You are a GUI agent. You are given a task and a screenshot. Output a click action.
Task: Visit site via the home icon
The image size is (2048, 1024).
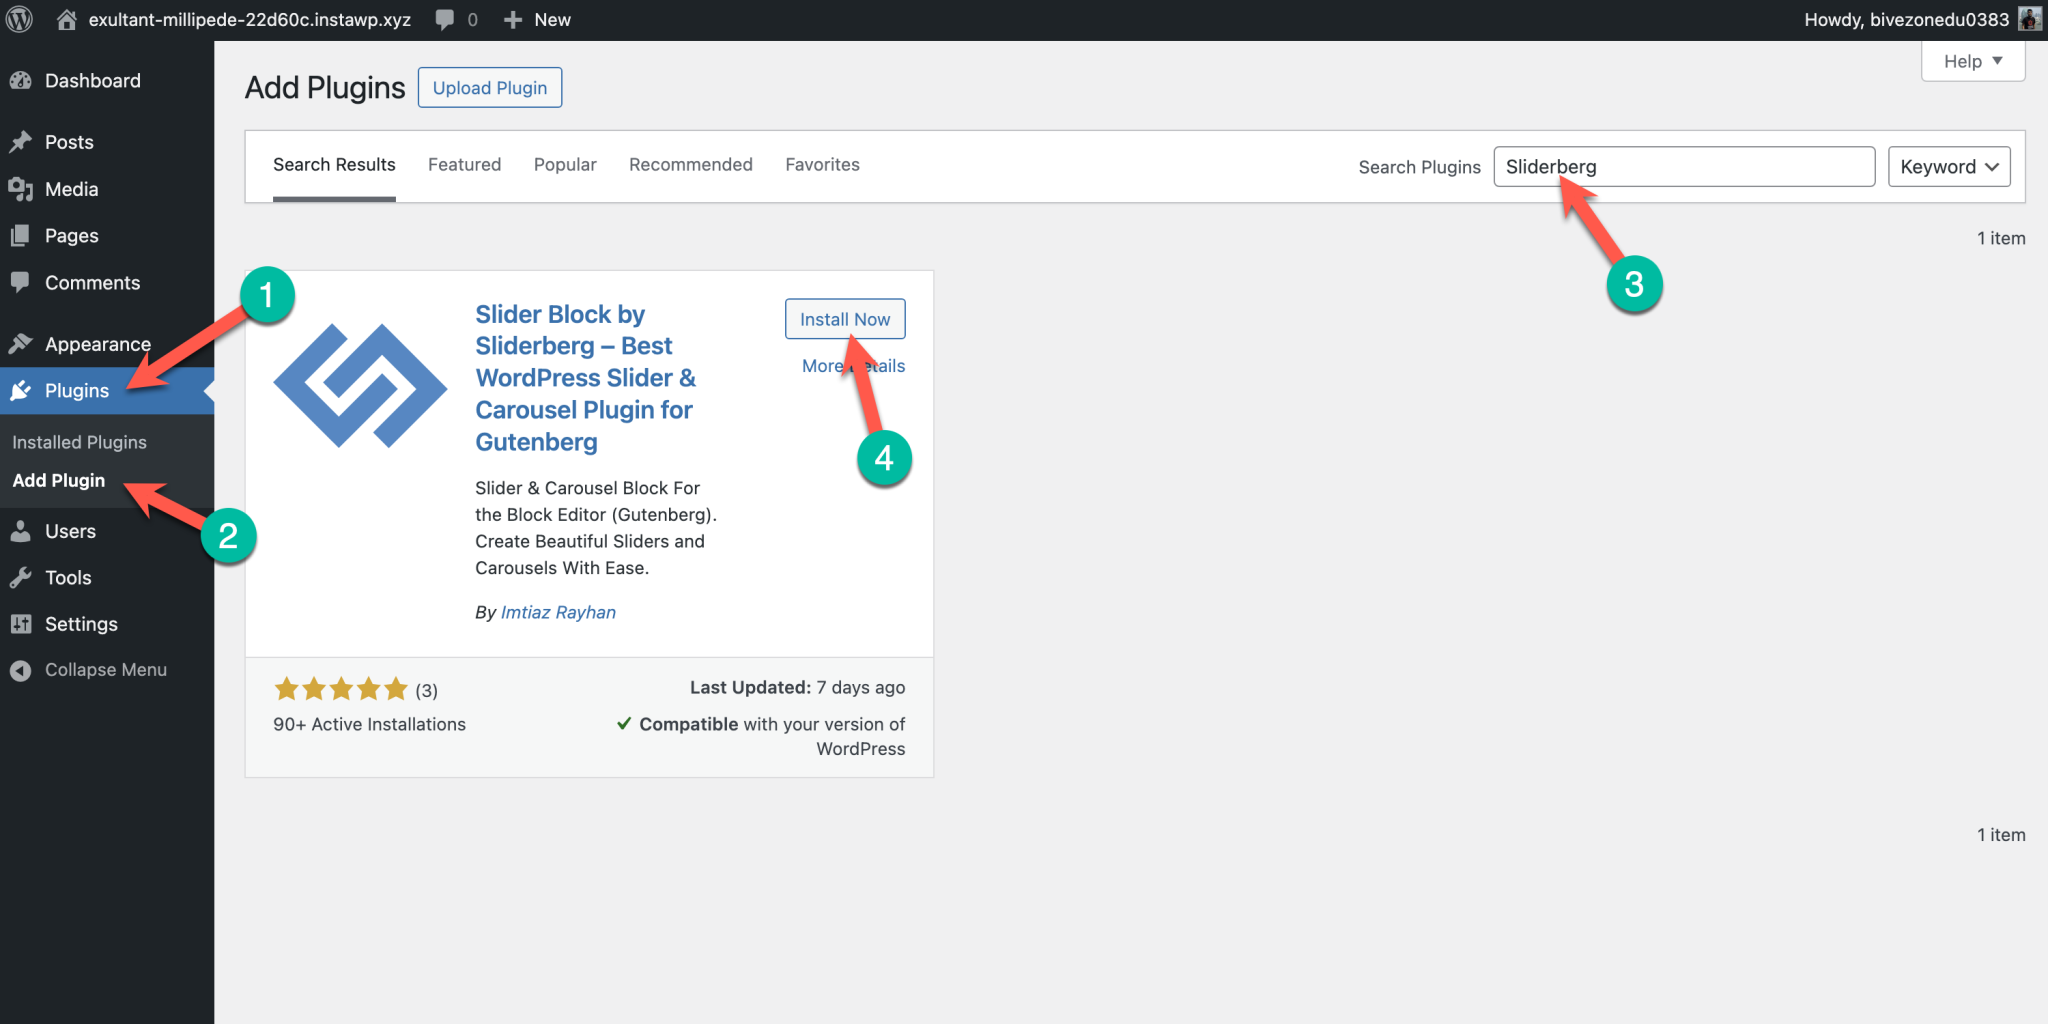coord(67,19)
